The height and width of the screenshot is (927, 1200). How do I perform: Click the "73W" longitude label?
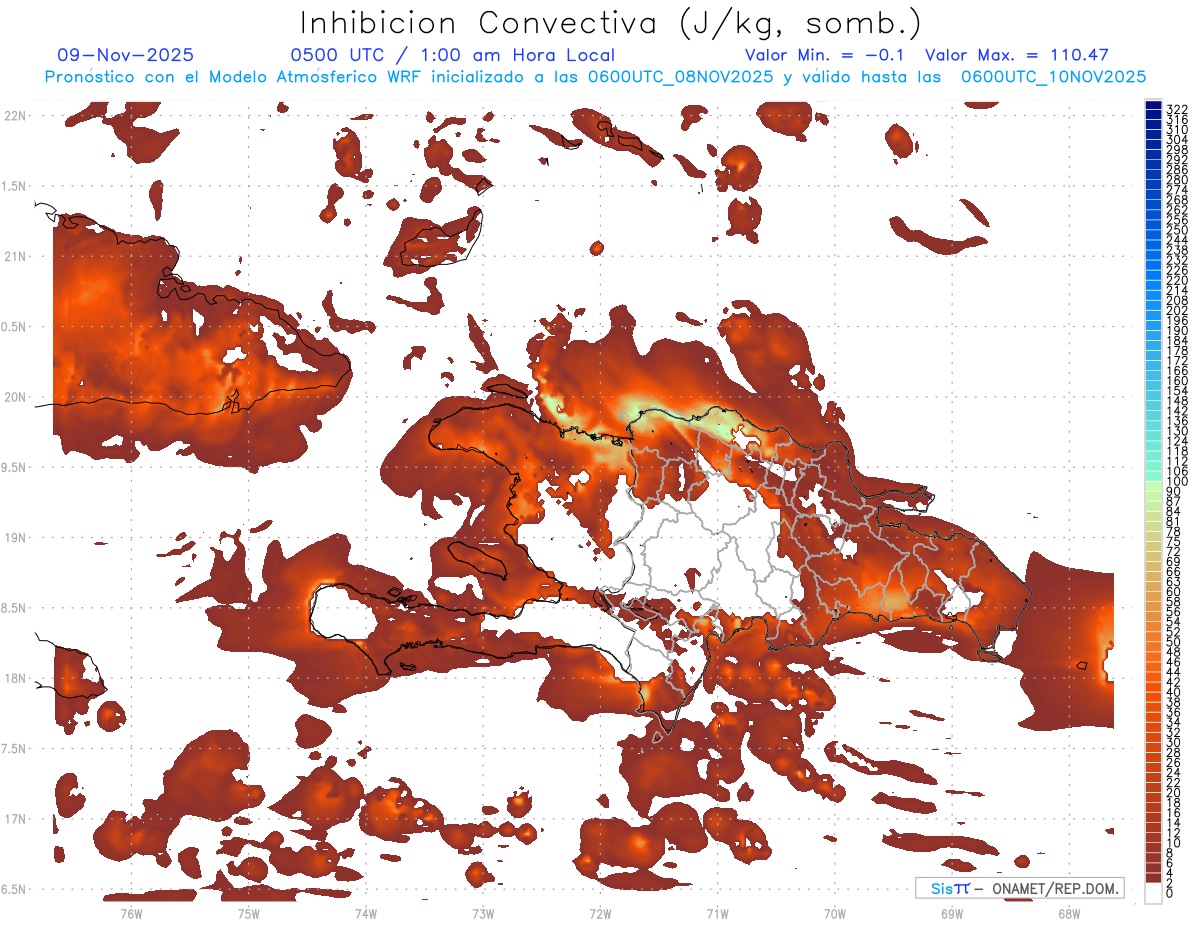[x=483, y=912]
